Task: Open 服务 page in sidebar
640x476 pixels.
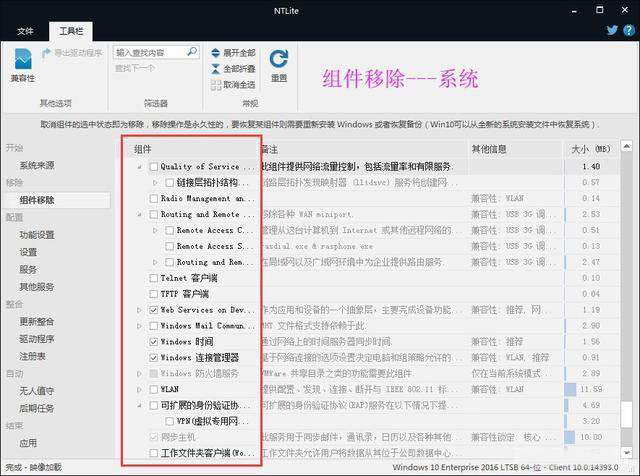Action: point(28,269)
